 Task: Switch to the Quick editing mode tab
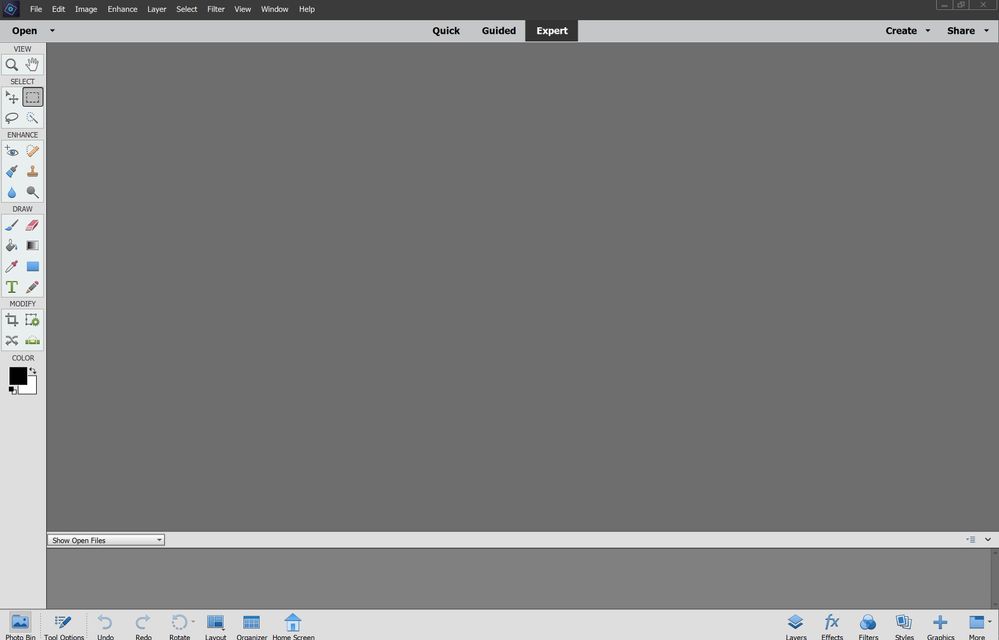[x=446, y=30]
